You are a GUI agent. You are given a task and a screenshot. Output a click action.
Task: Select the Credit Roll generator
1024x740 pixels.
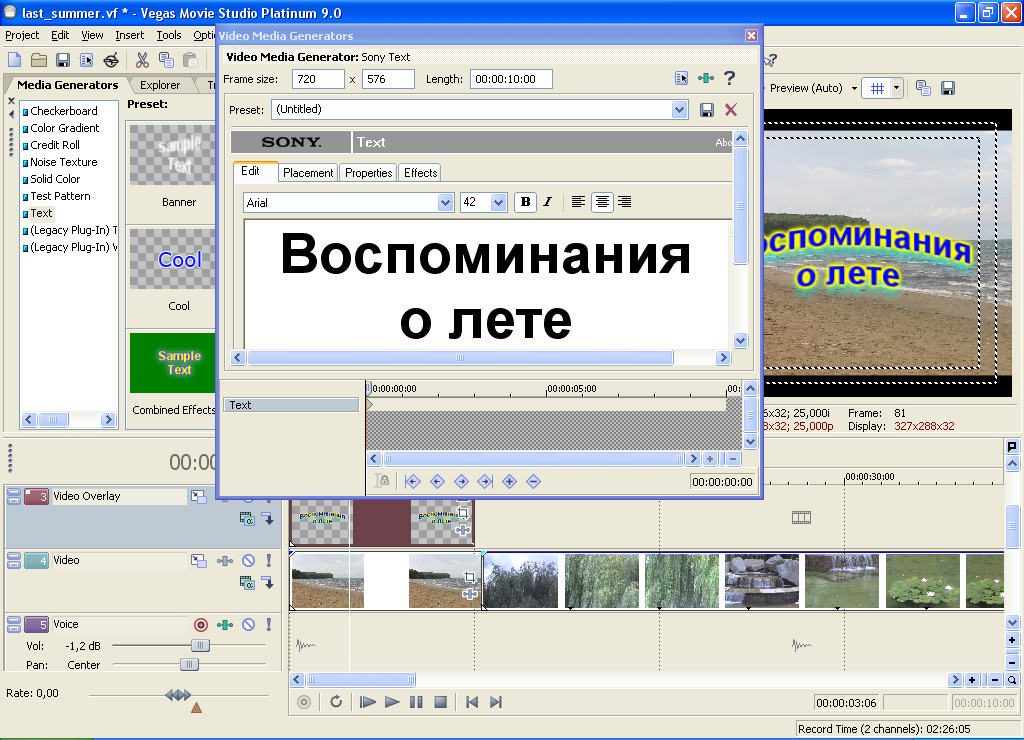click(x=55, y=145)
